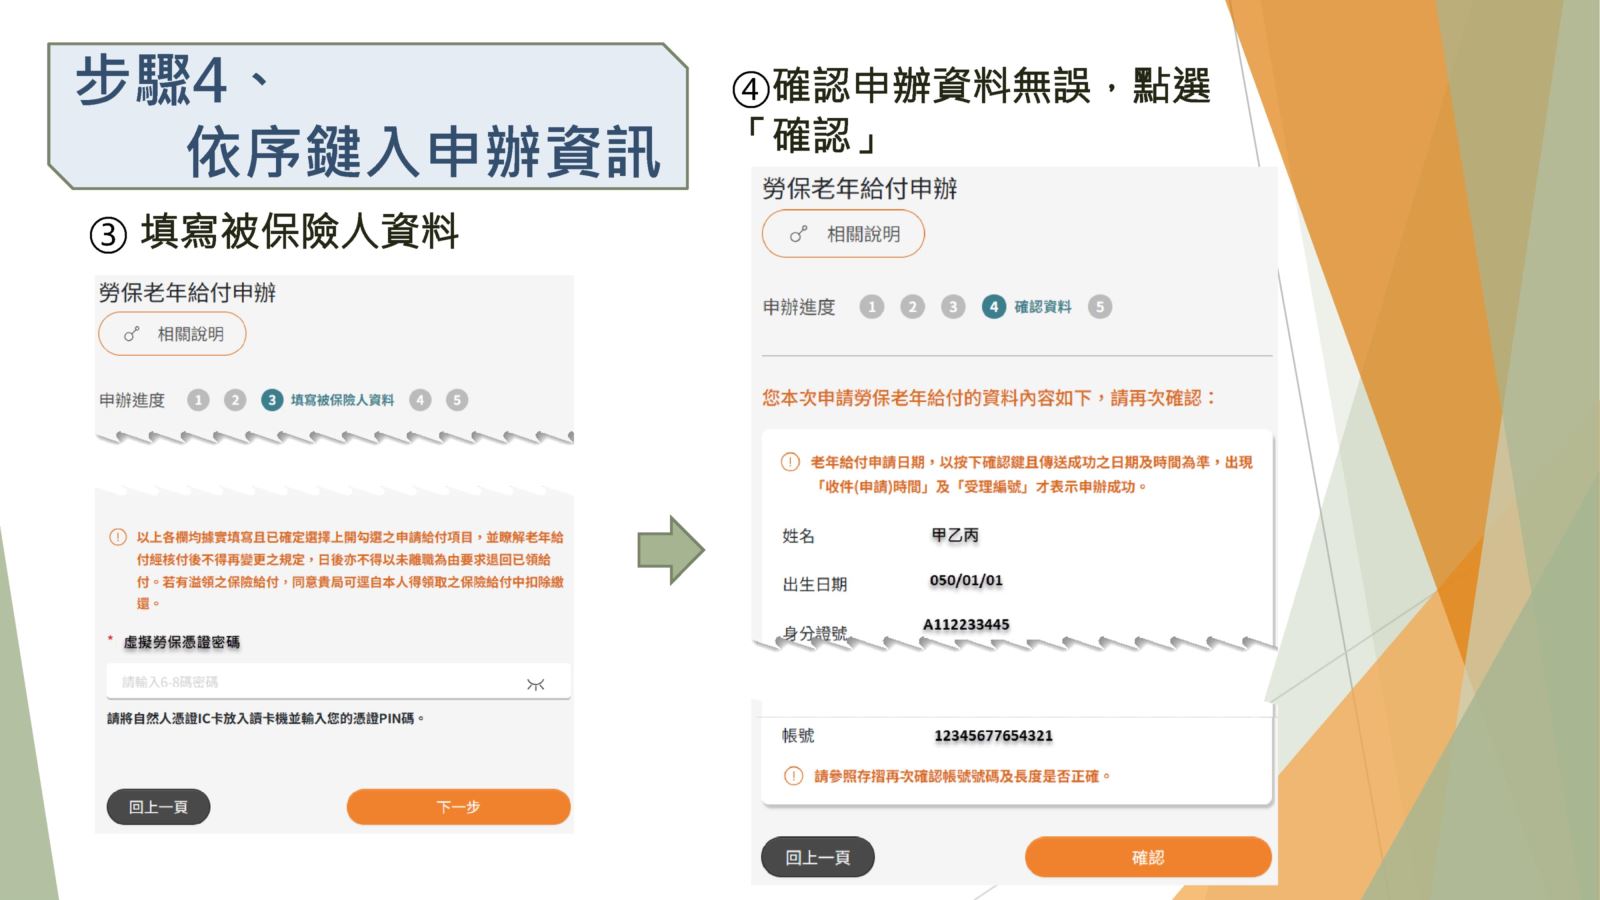Select progress step 5 in left panel
1600x900 pixels.
tap(457, 400)
